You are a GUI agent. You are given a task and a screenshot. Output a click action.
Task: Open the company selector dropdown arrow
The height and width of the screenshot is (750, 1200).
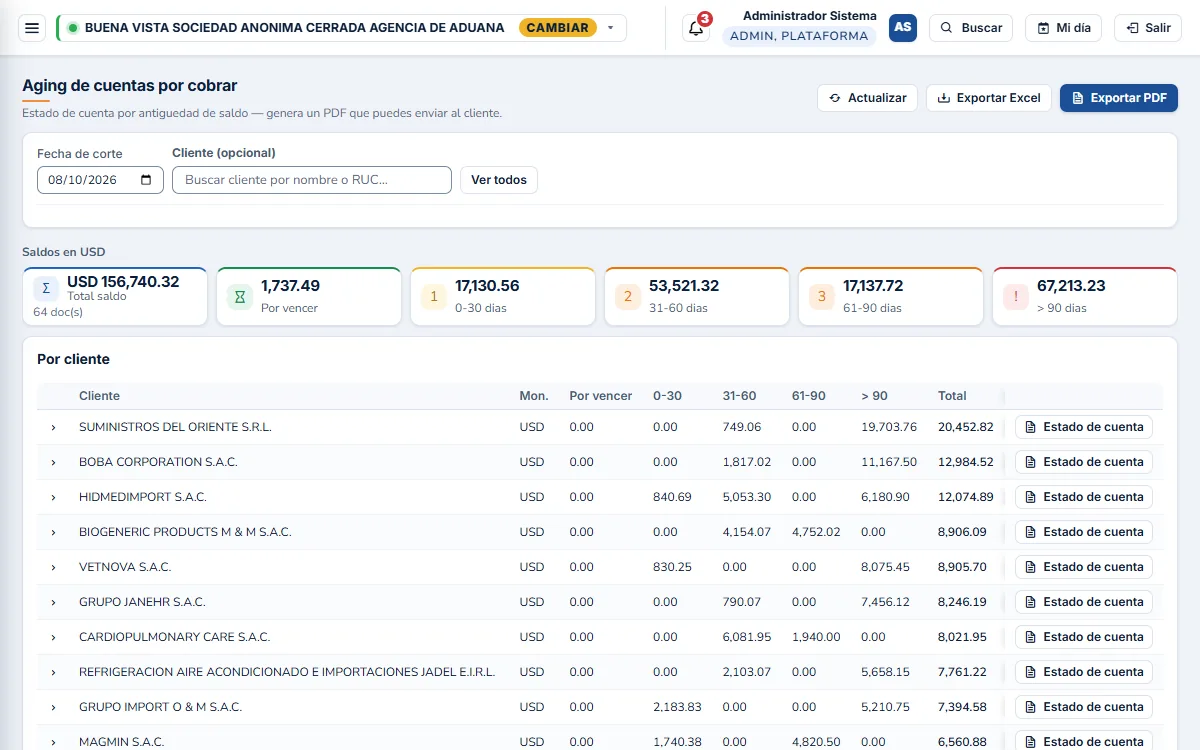coord(611,28)
